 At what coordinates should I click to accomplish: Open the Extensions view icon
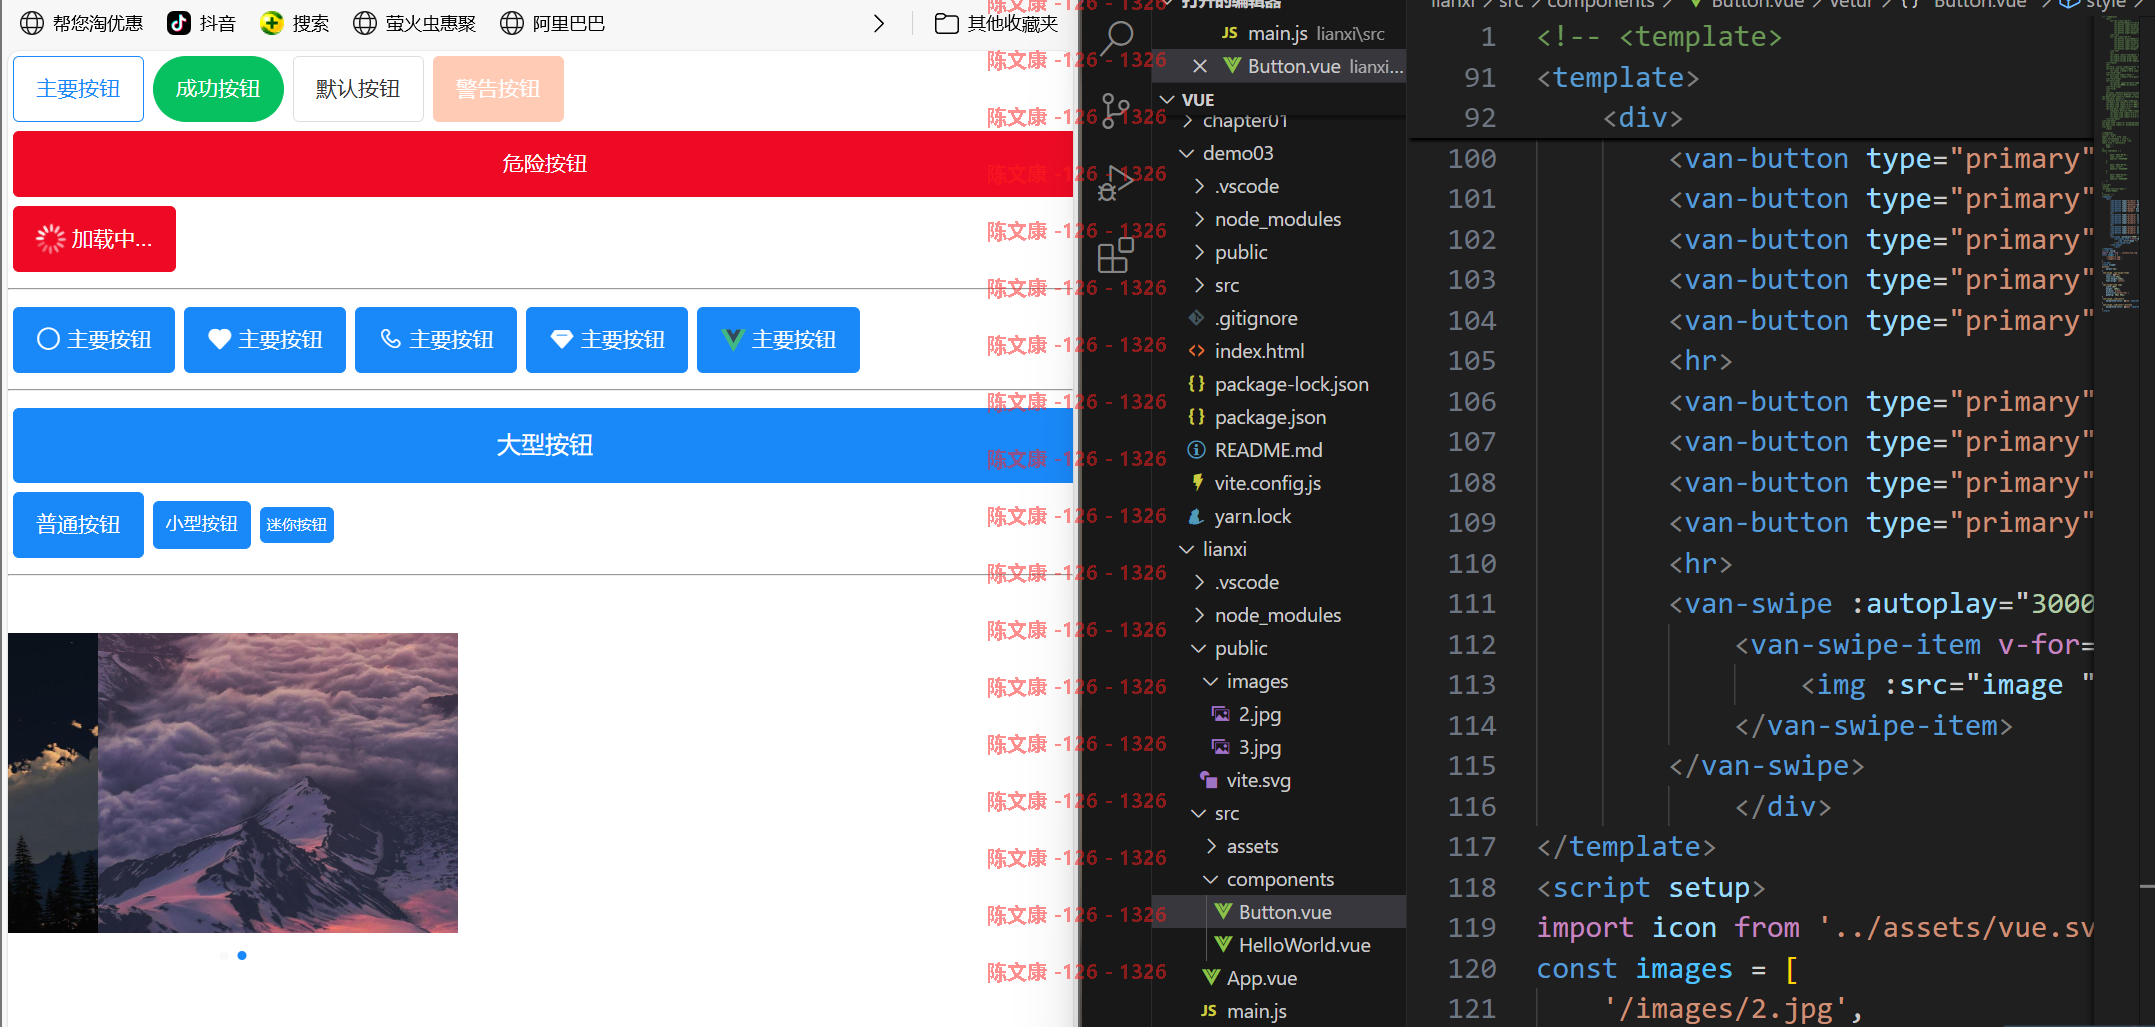pyautogui.click(x=1115, y=255)
